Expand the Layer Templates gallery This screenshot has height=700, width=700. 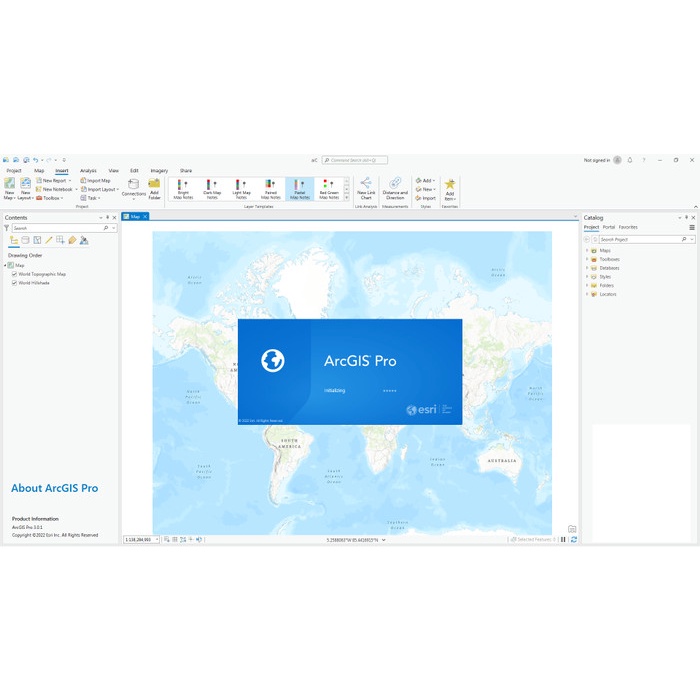tap(346, 198)
